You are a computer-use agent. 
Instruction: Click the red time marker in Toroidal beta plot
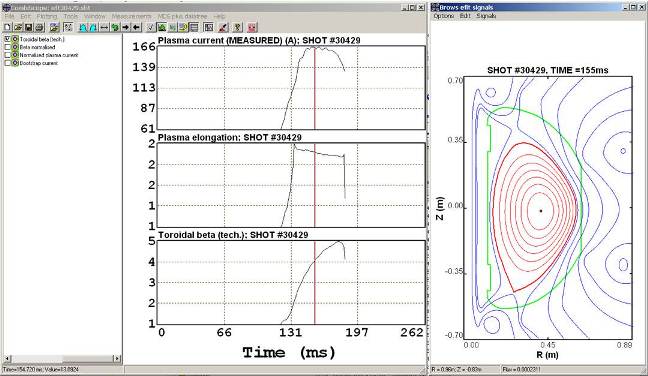(x=314, y=282)
